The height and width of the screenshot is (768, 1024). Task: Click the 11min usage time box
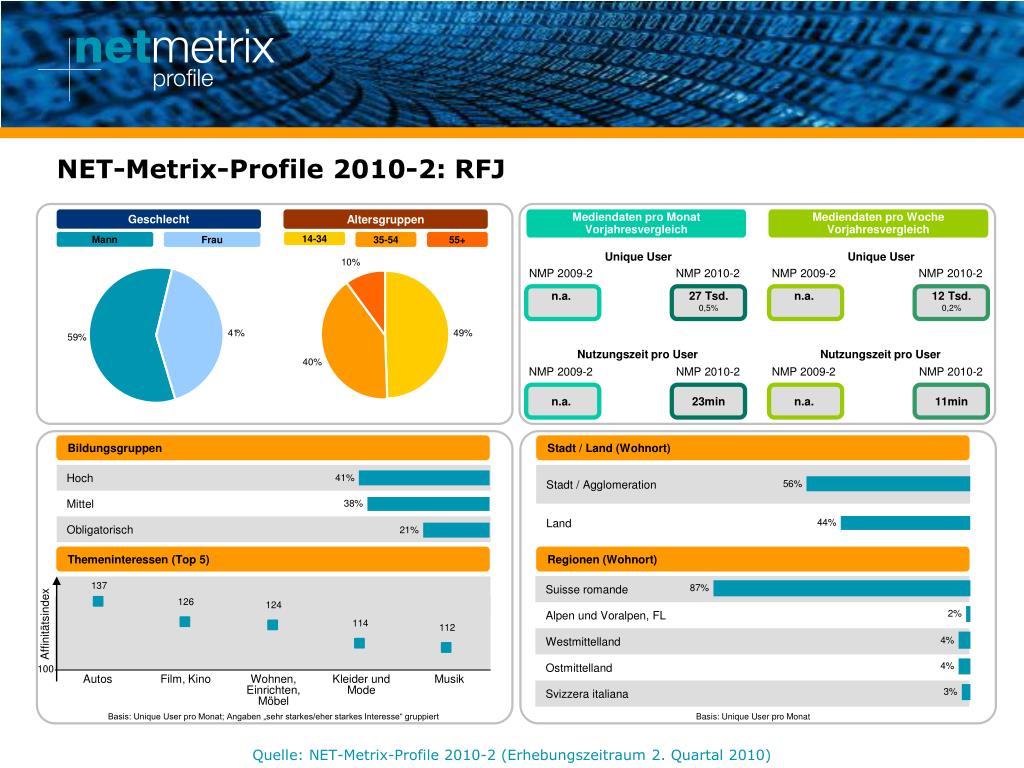(x=951, y=401)
